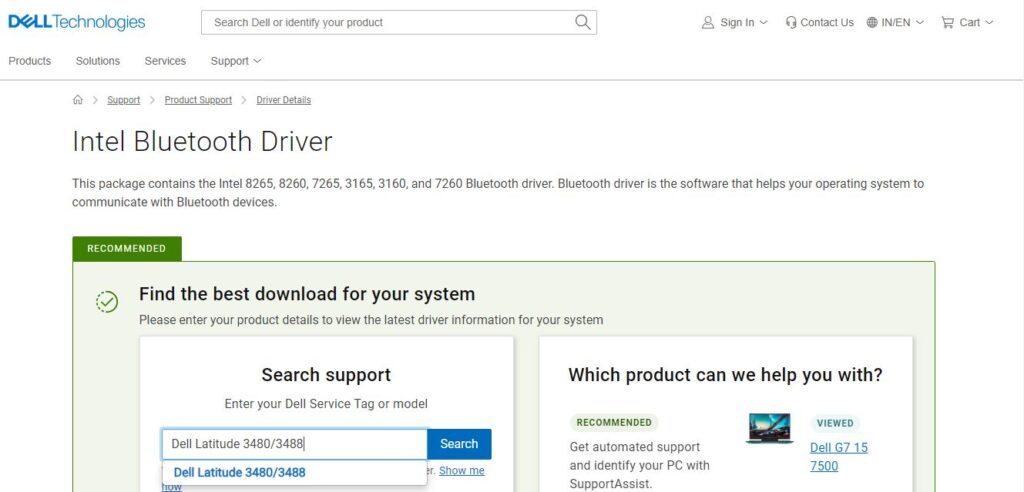This screenshot has height=492, width=1024.
Task: Click the Sign In text
Action: 737,22
